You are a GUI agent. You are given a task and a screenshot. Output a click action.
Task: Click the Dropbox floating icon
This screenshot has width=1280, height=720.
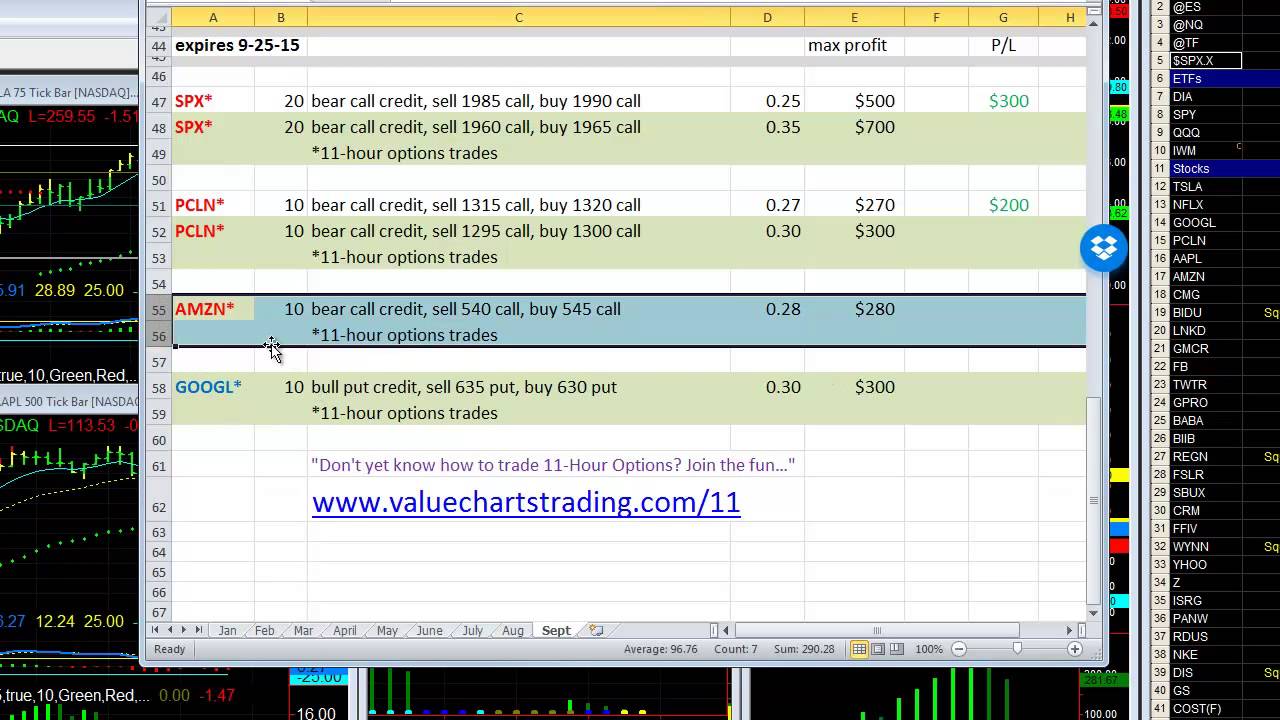(1104, 247)
